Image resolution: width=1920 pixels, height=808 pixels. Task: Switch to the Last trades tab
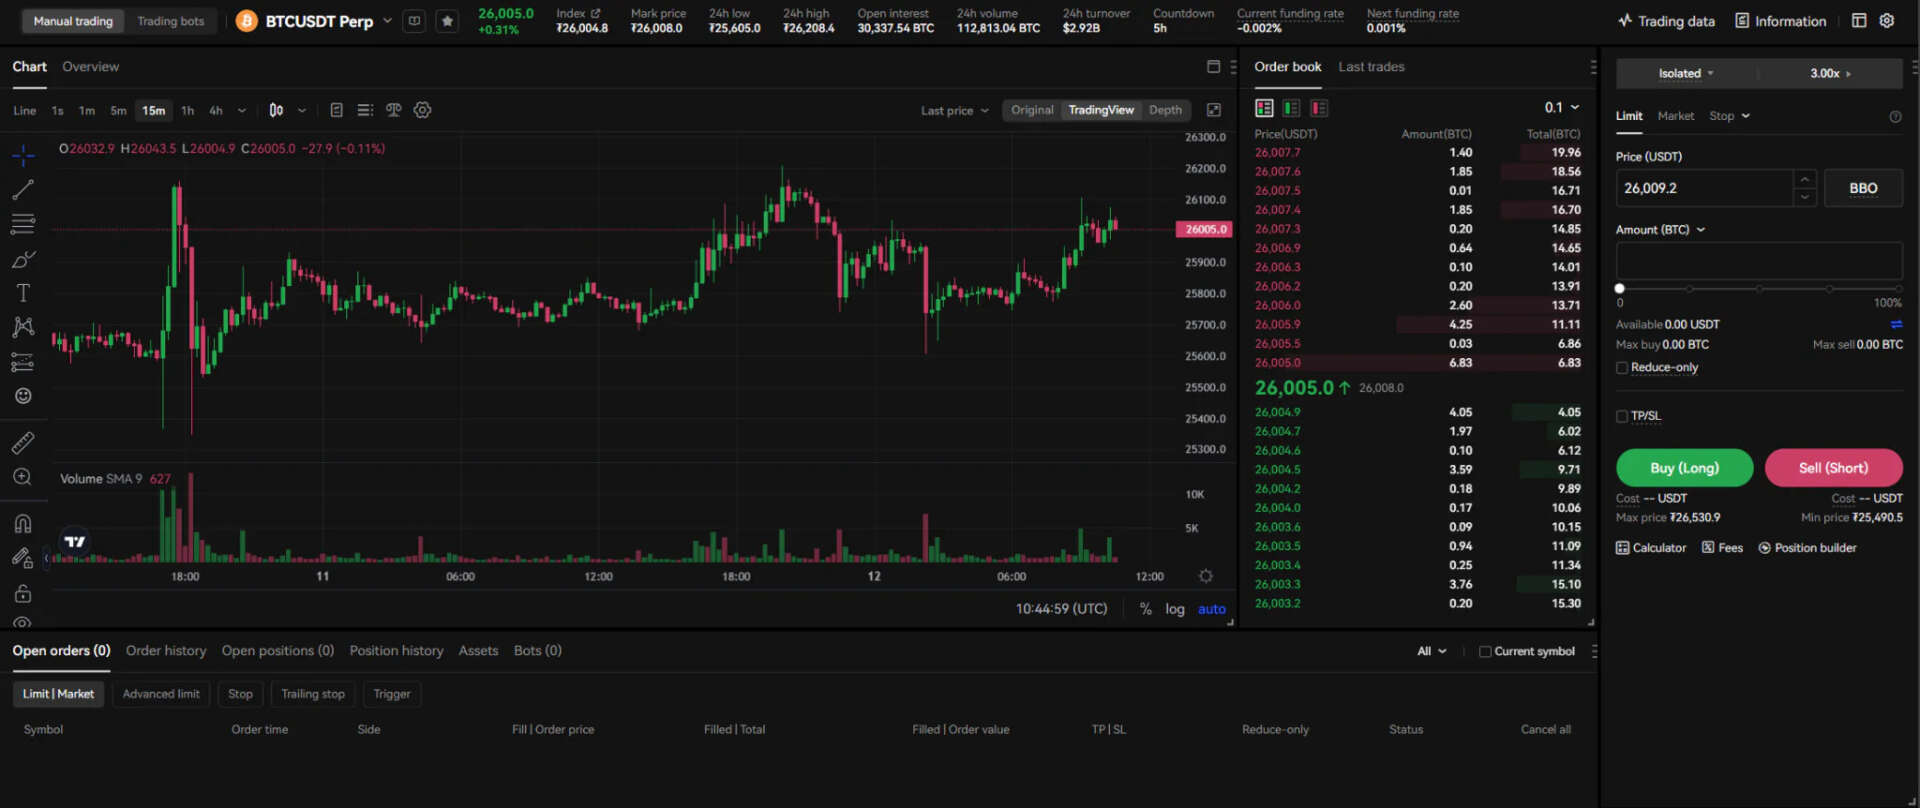(x=1371, y=67)
